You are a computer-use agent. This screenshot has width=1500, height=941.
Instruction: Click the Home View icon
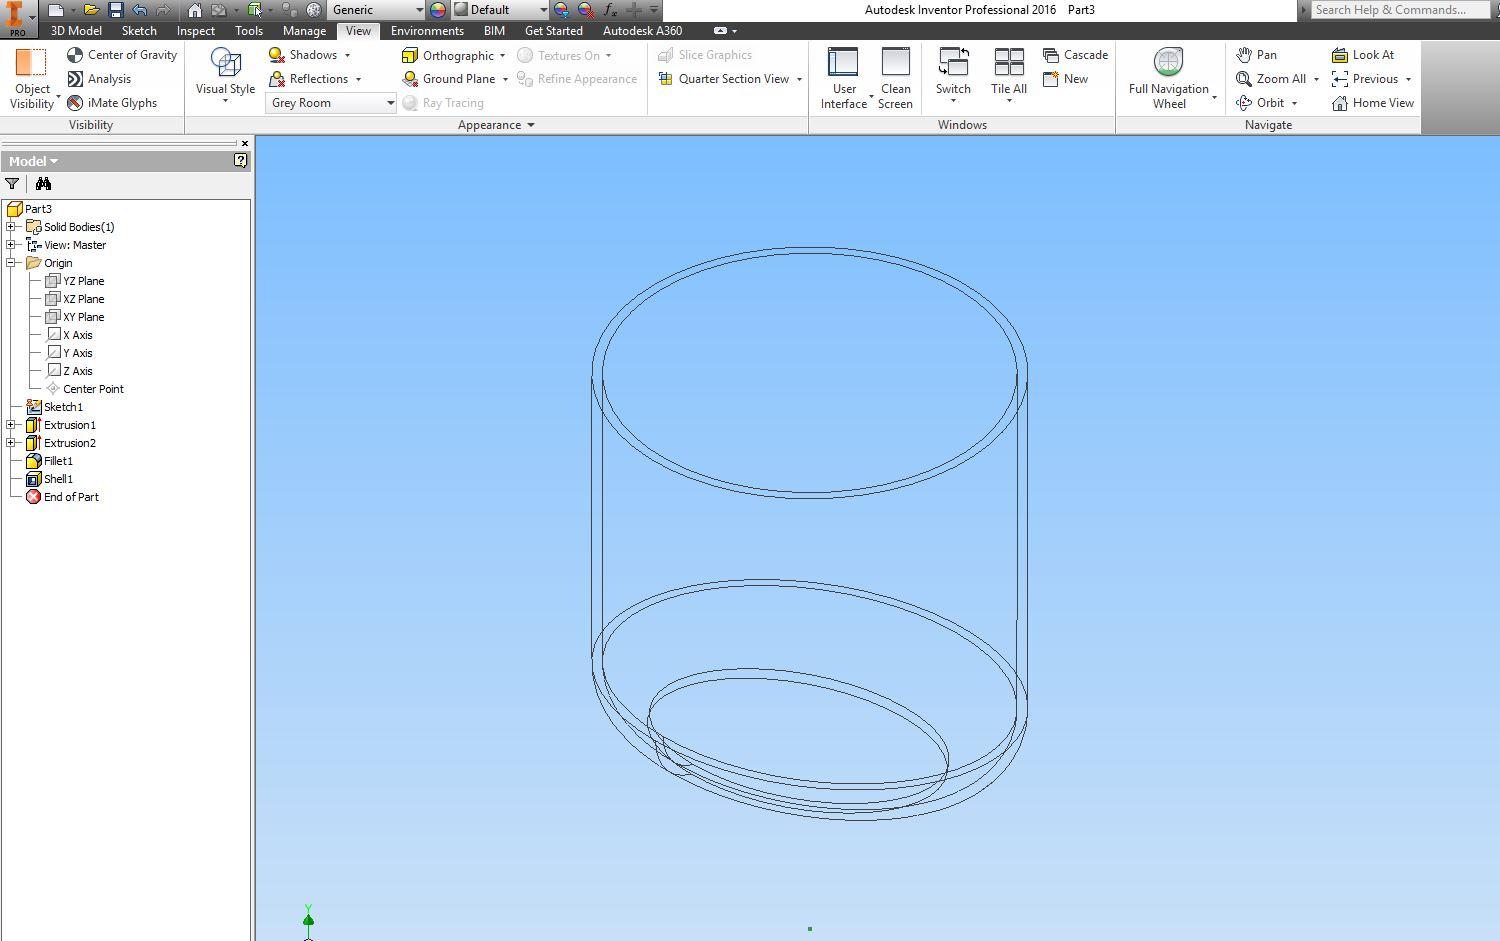[x=1340, y=103]
